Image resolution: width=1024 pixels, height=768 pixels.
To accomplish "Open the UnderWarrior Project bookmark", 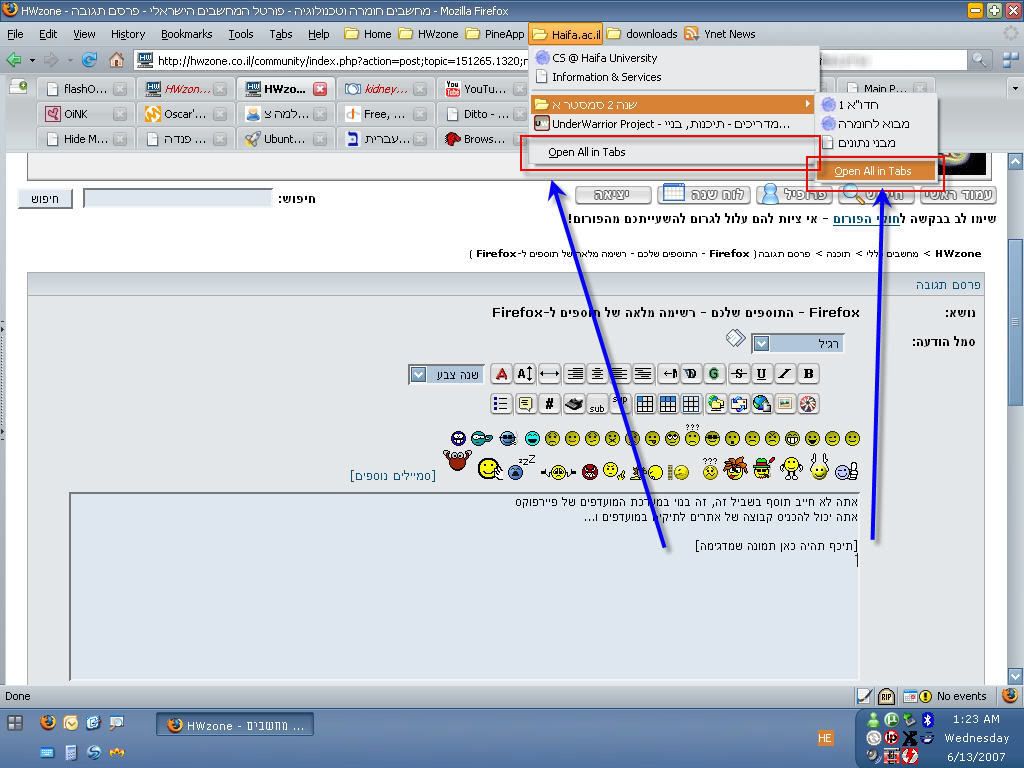I will 673,123.
